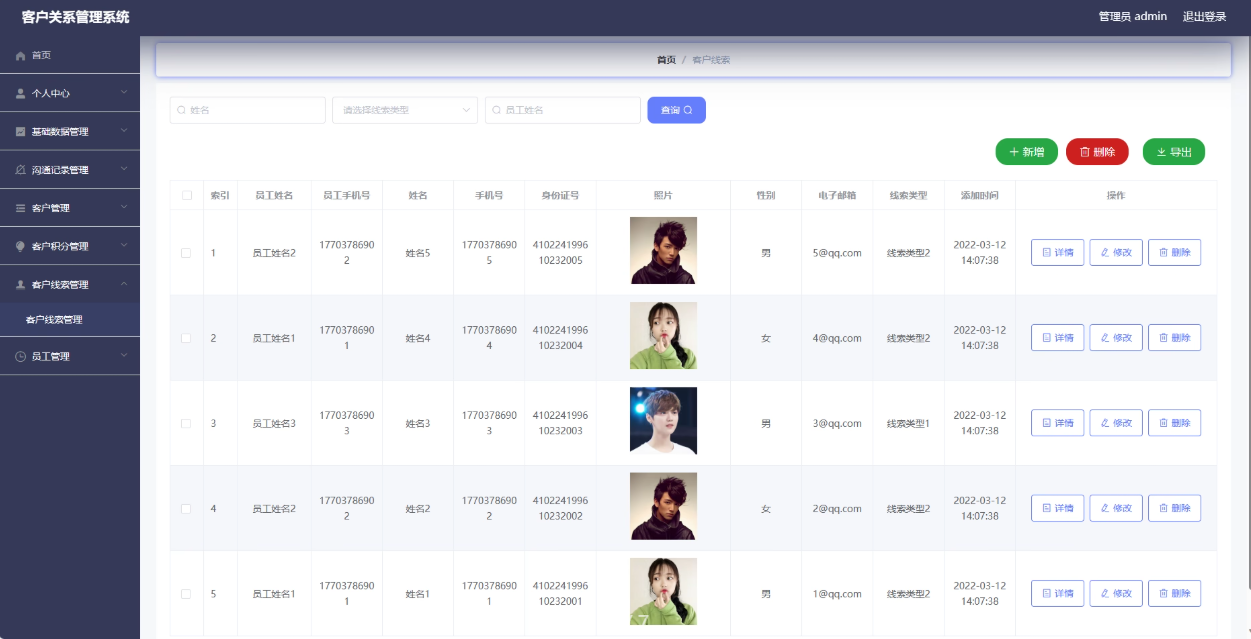The height and width of the screenshot is (639, 1251).
Task: Open the 客户线索管理 submenu item
Action: coord(54,320)
